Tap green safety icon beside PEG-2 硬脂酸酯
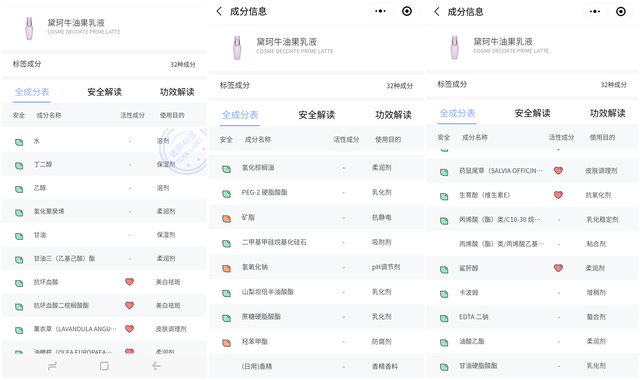640x380 pixels. [x=227, y=193]
